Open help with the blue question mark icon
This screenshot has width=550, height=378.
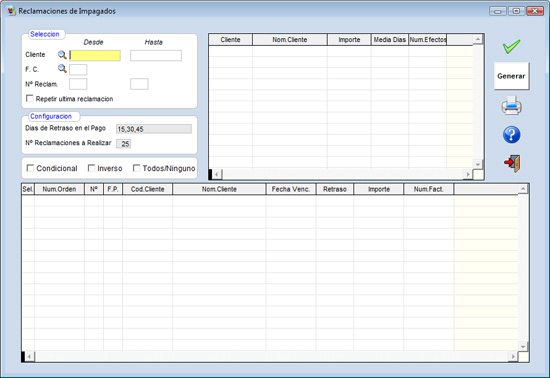511,135
